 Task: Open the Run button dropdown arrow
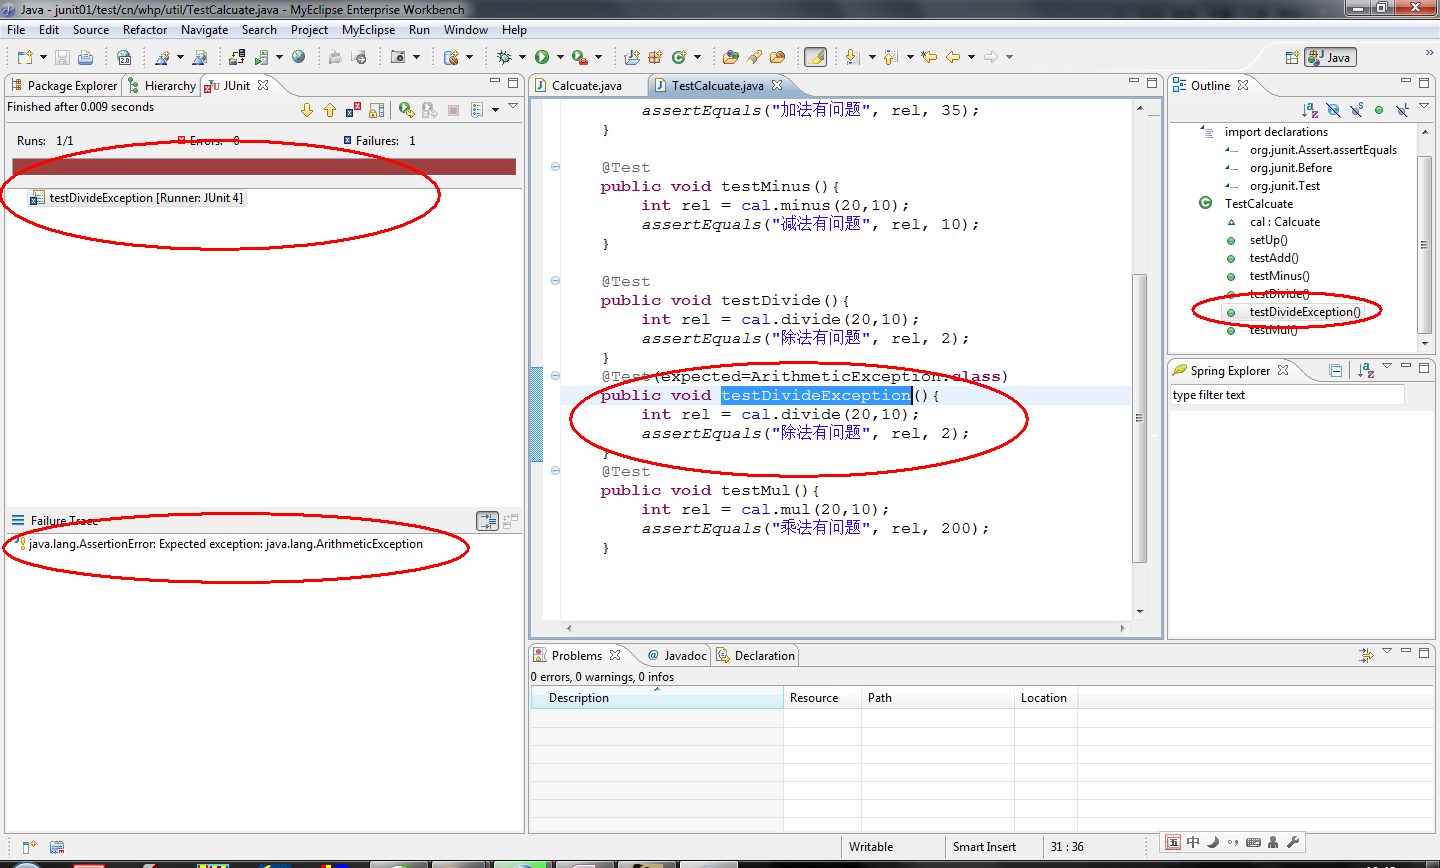(x=560, y=57)
